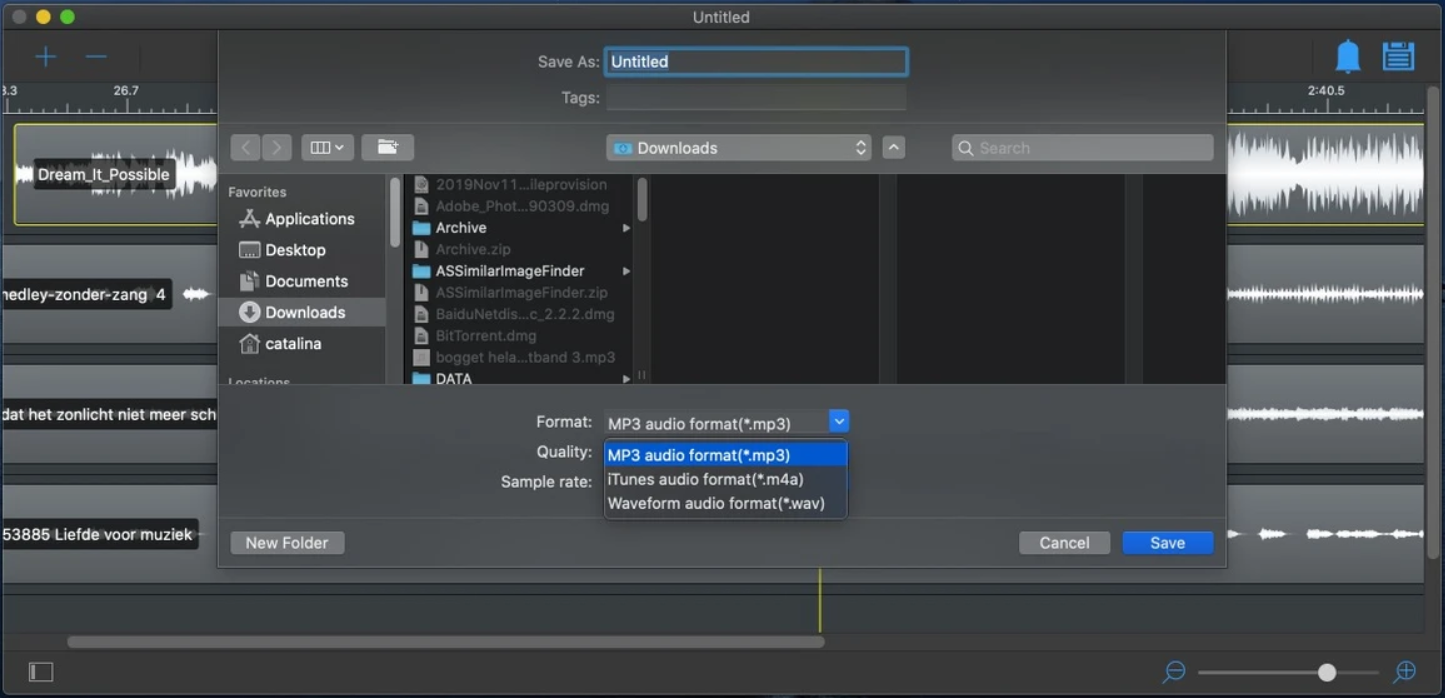This screenshot has width=1445, height=698.
Task: Click the Save button
Action: [1167, 542]
